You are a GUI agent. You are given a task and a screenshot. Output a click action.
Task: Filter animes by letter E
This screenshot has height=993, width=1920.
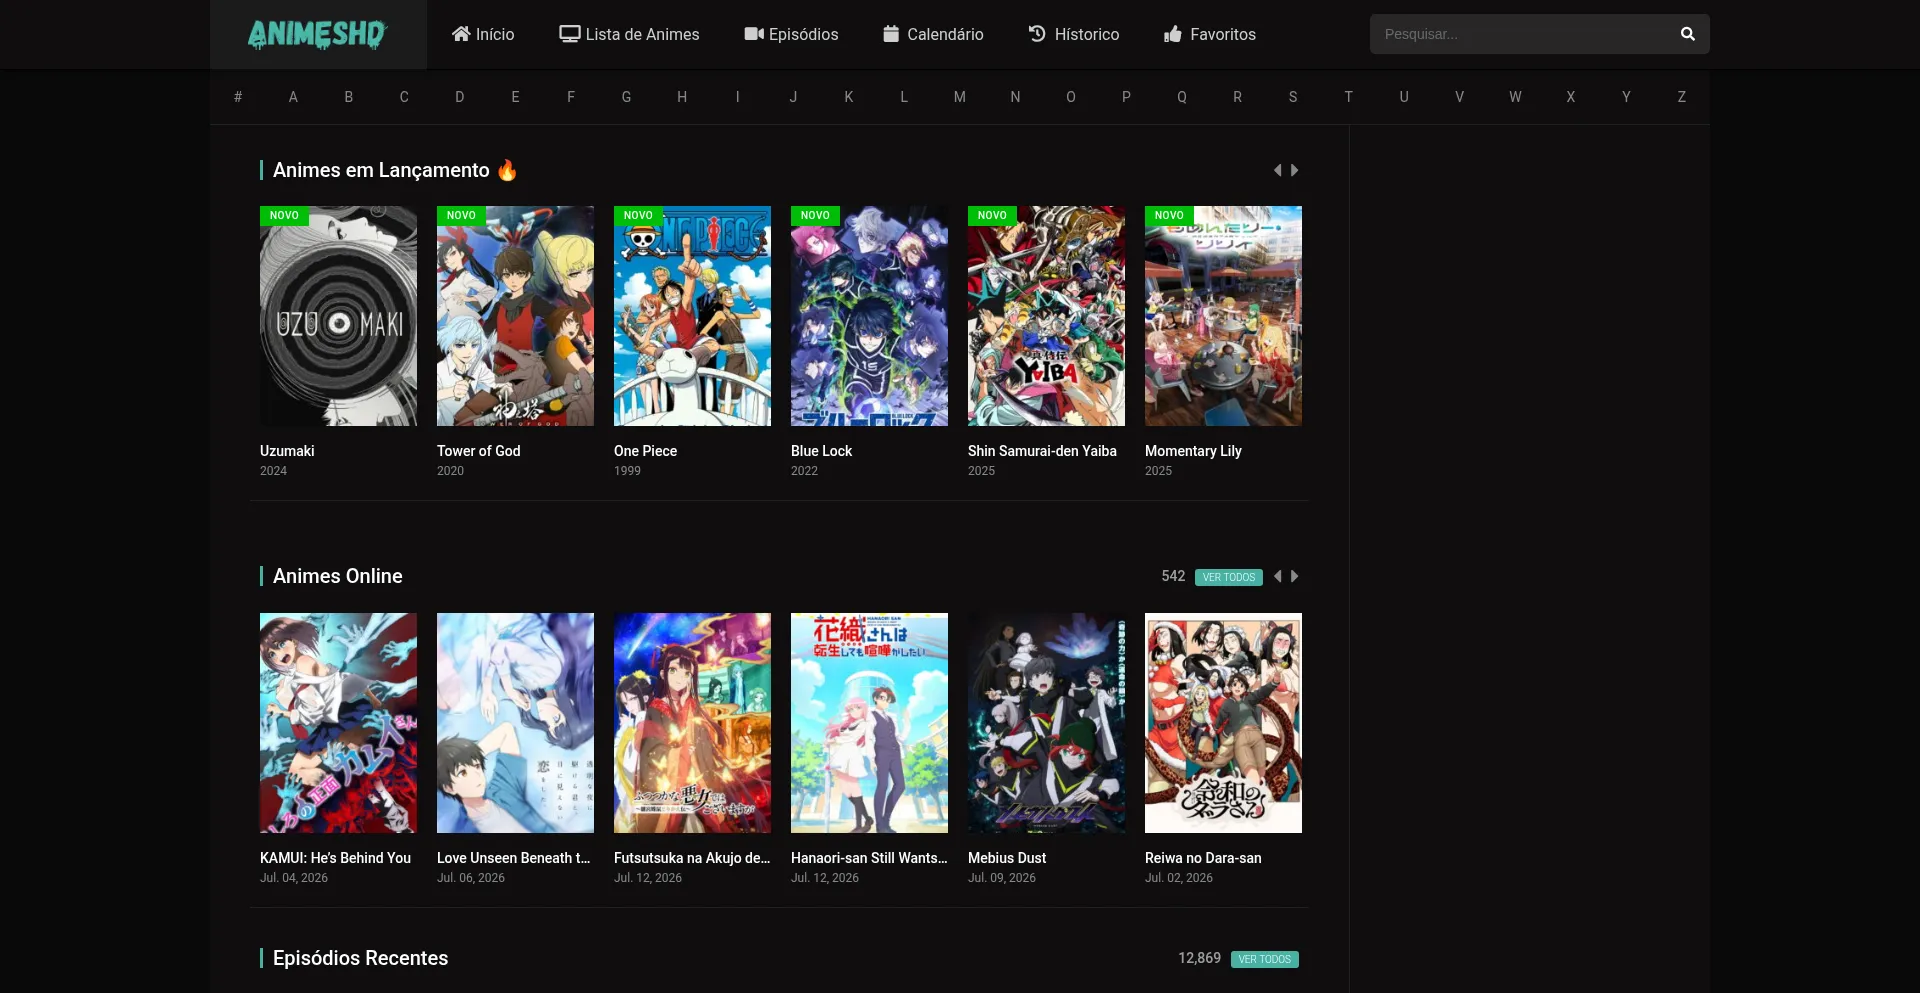pyautogui.click(x=515, y=97)
